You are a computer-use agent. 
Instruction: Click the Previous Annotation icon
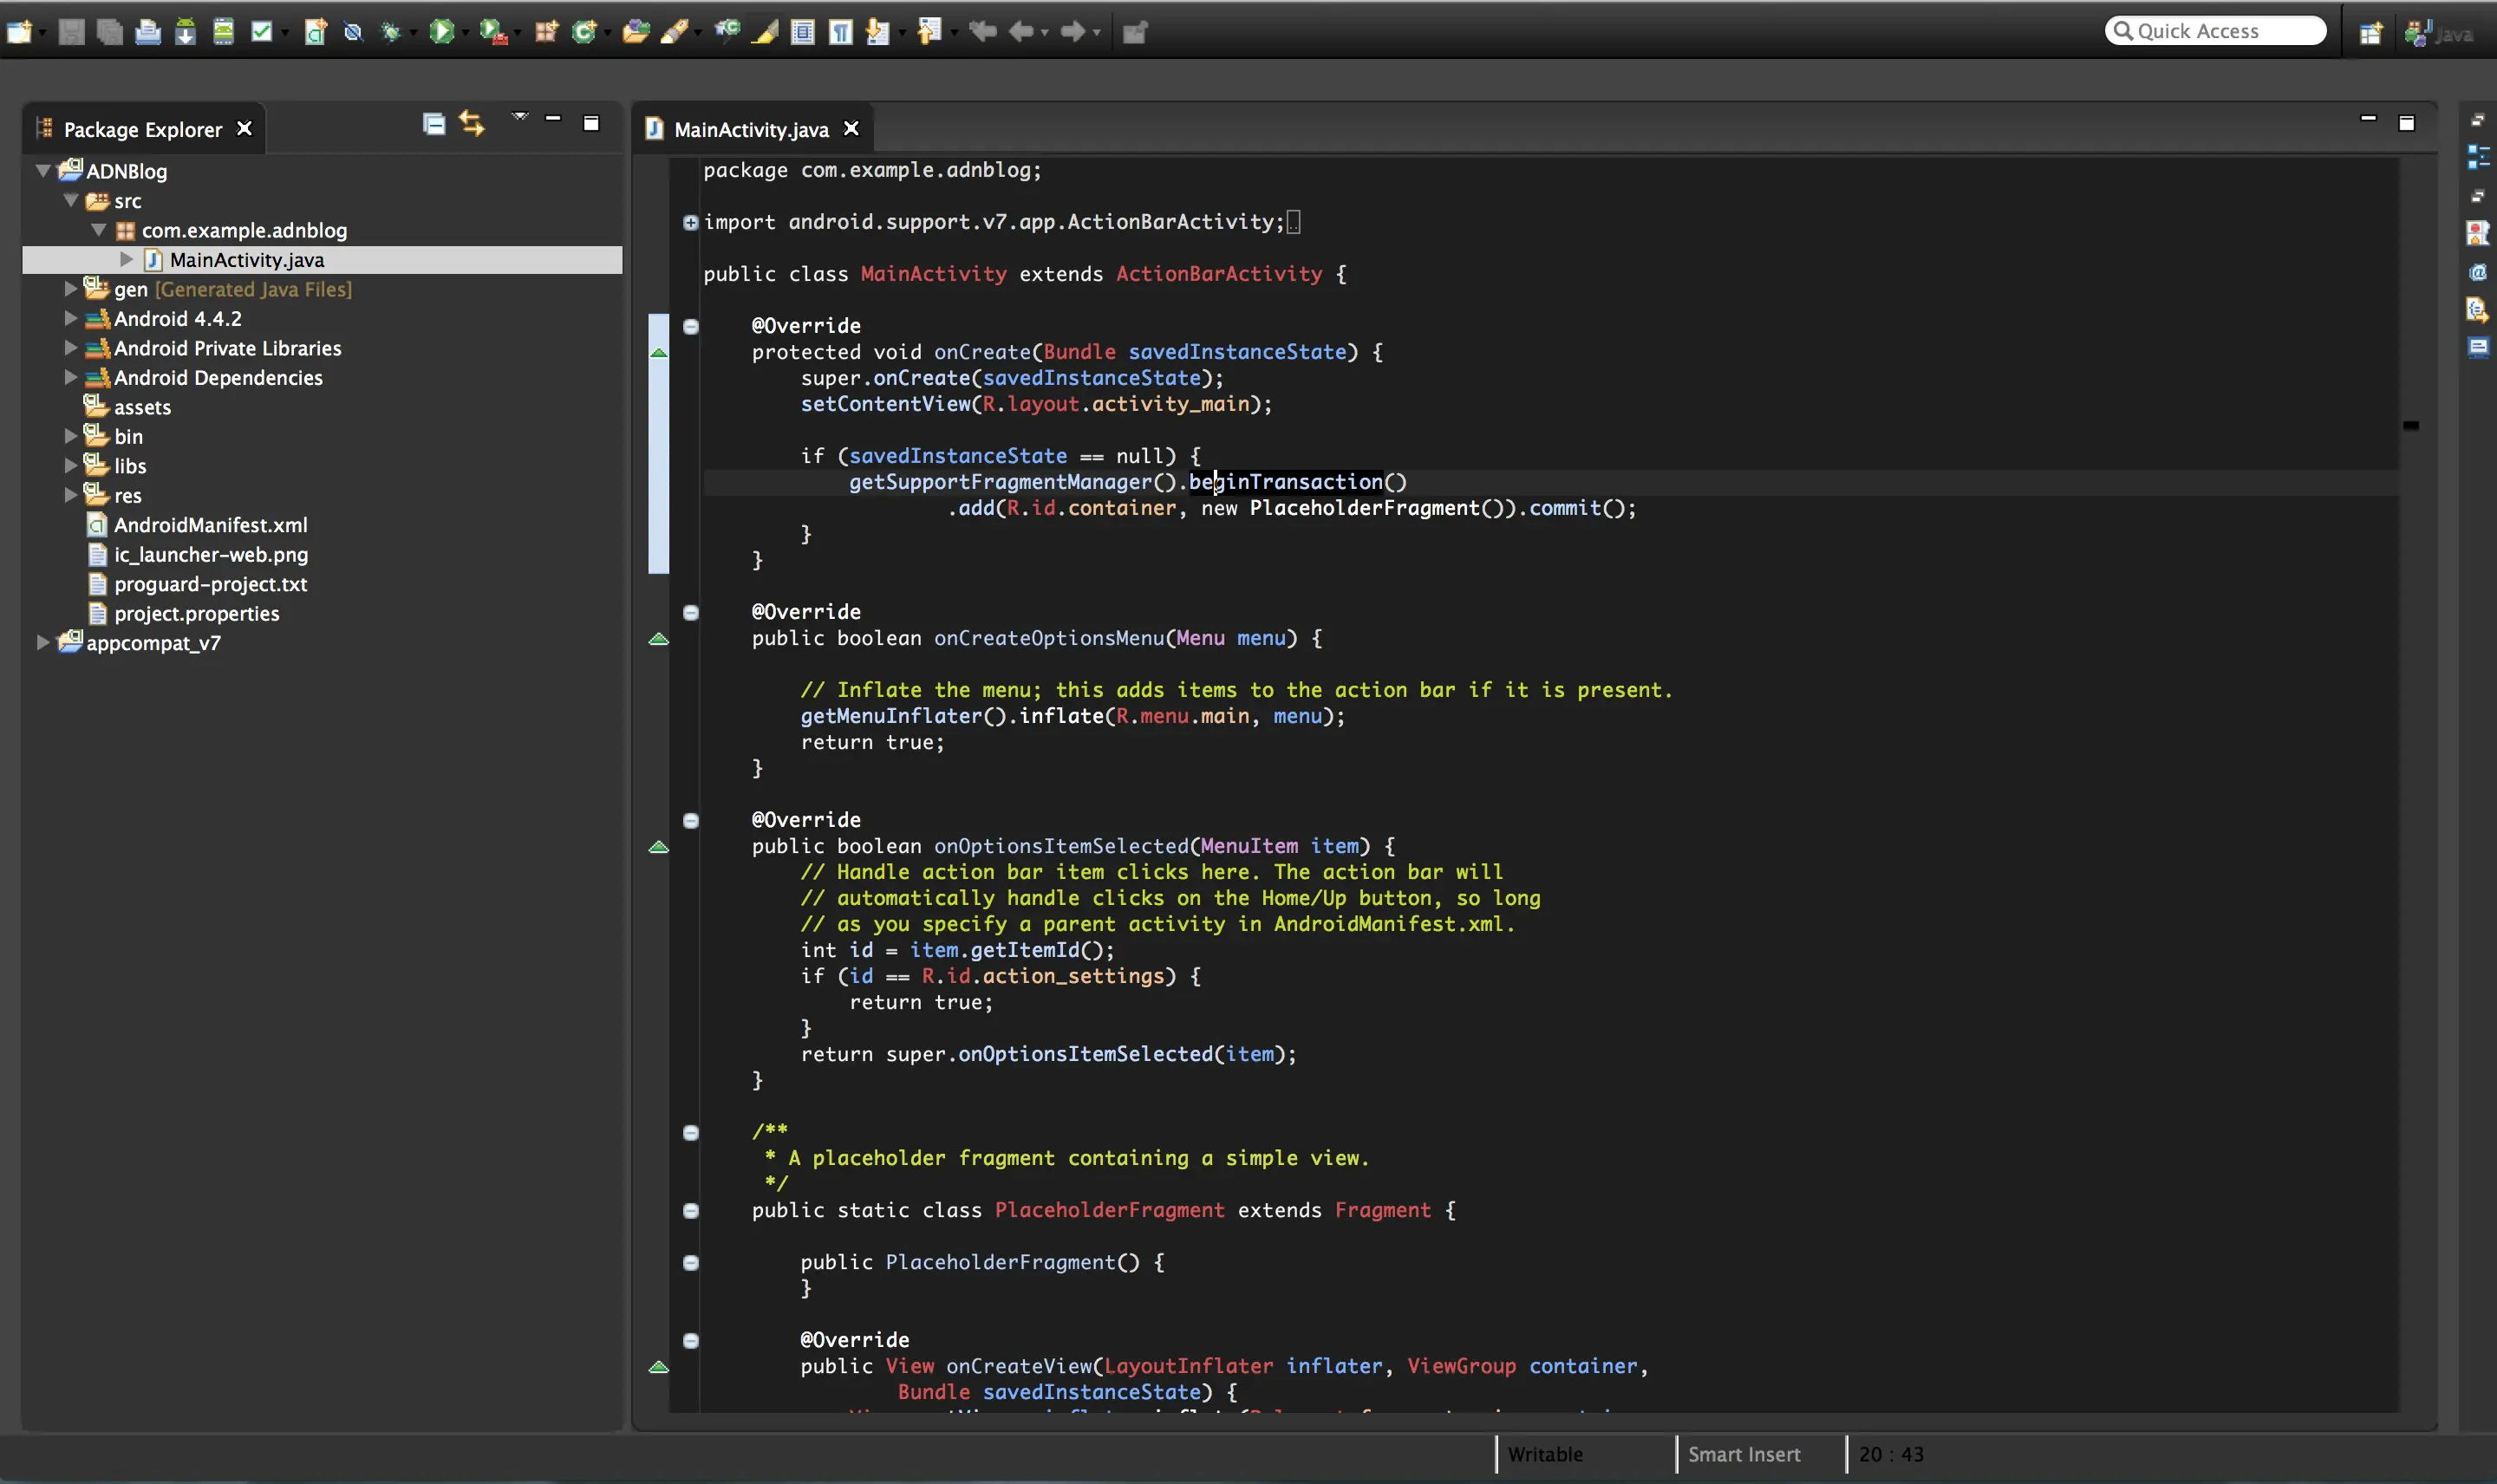pos(929,32)
